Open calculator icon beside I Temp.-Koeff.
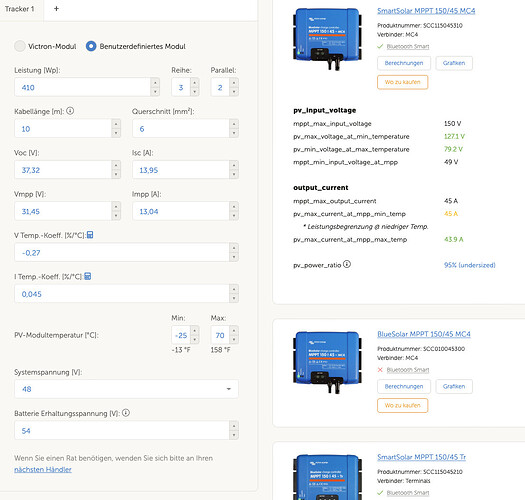 (88, 276)
